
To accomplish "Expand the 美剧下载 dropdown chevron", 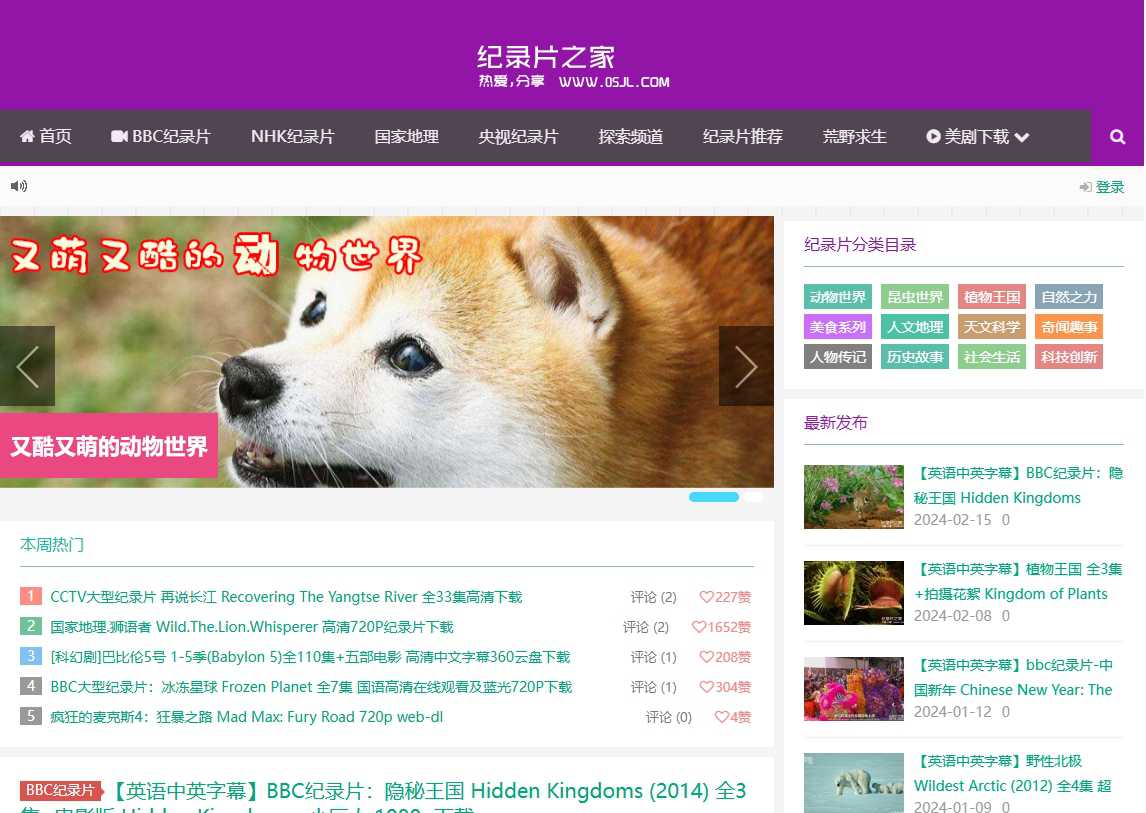I will [x=1022, y=137].
